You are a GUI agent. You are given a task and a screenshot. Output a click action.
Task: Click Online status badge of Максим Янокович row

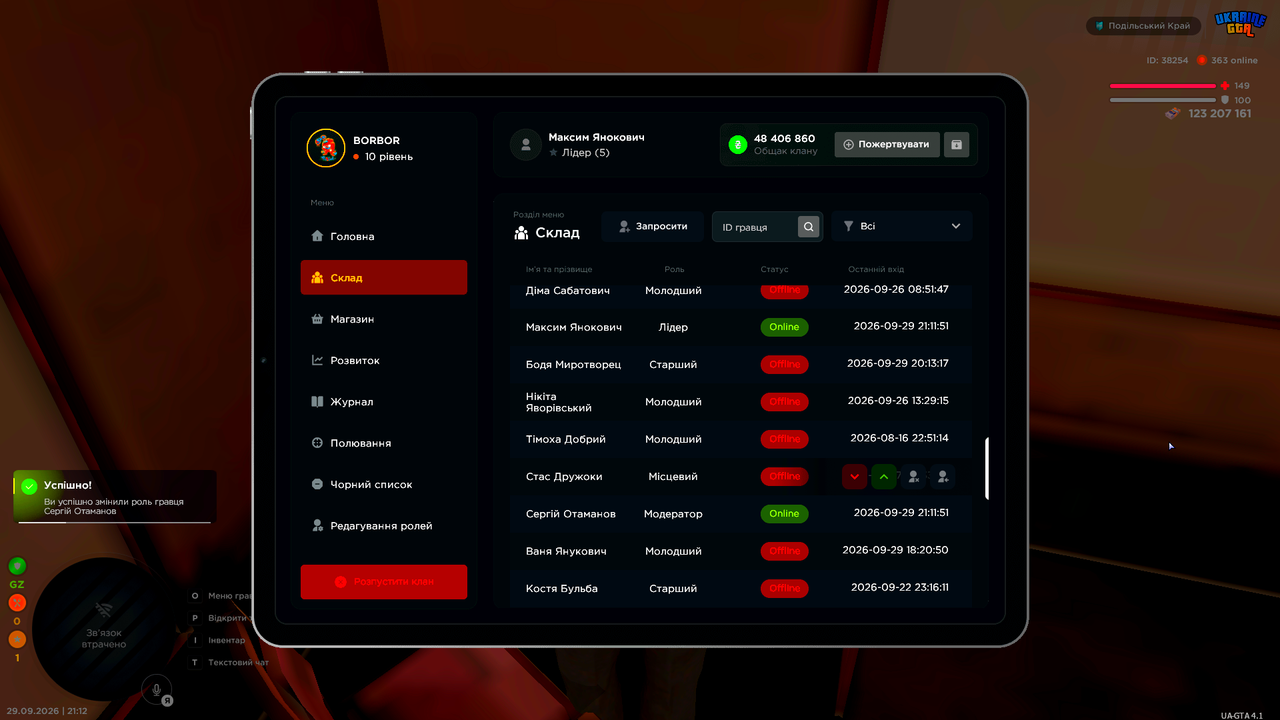(785, 327)
